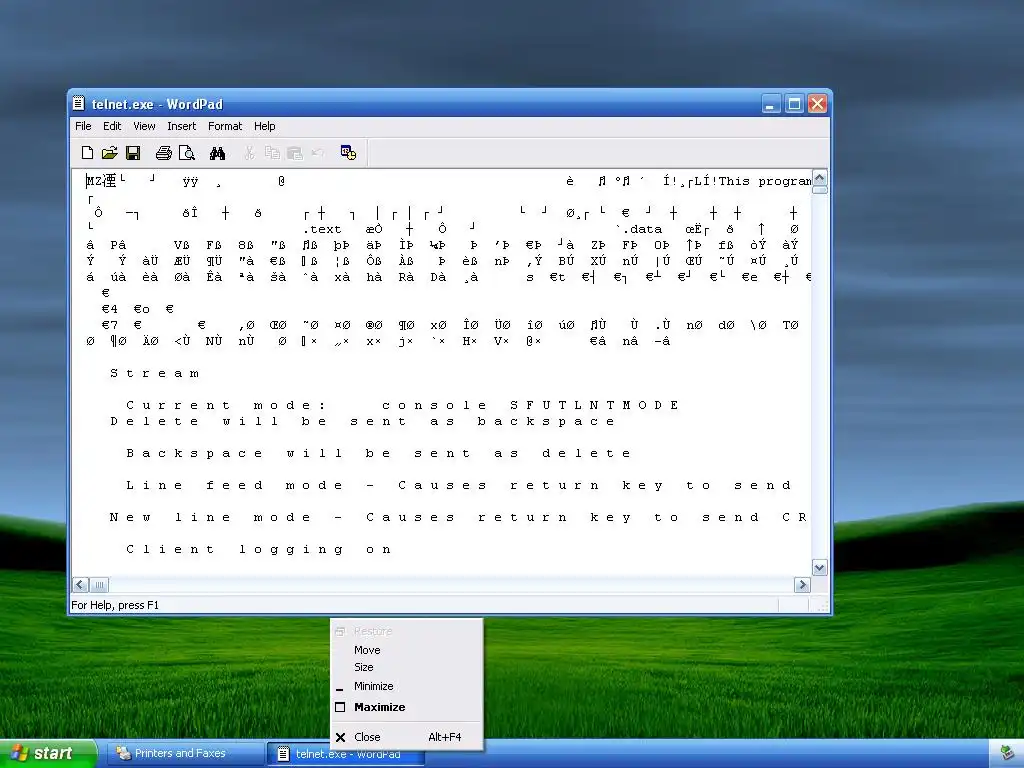Choose Size in the context menu
Image resolution: width=1024 pixels, height=768 pixels.
pyautogui.click(x=407, y=667)
